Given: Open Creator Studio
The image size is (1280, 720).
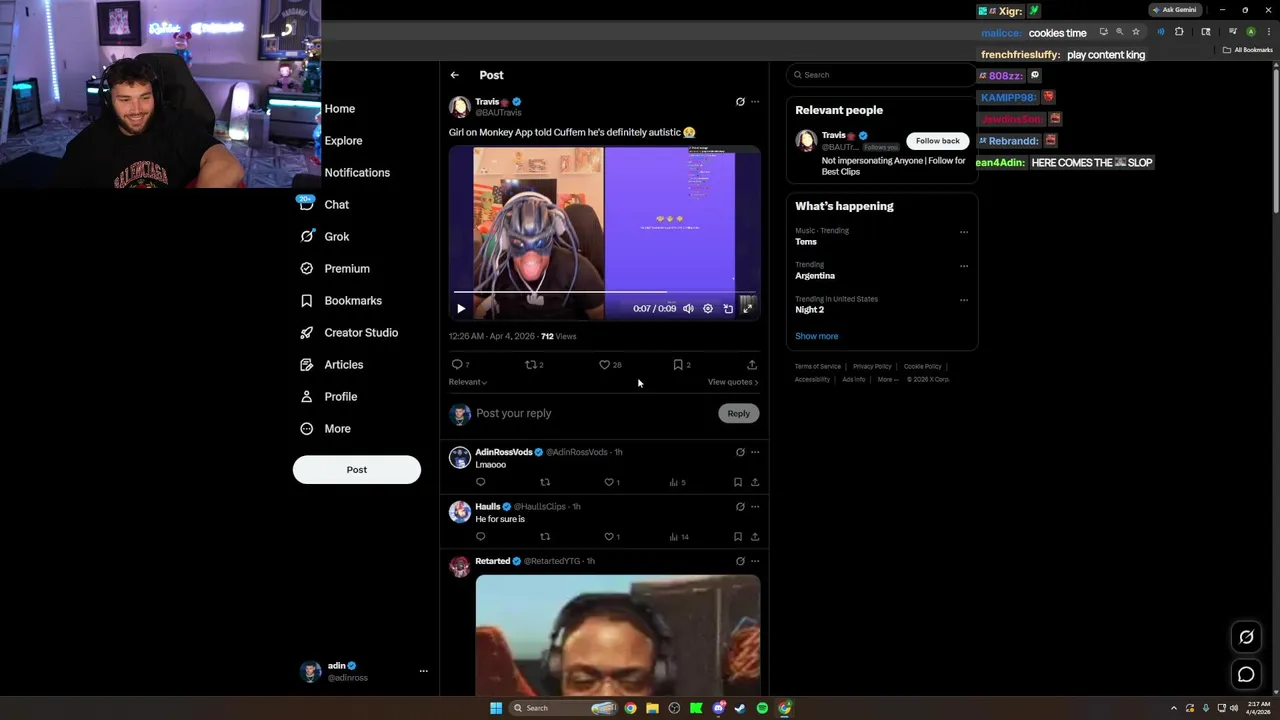Looking at the screenshot, I should pos(348,332).
